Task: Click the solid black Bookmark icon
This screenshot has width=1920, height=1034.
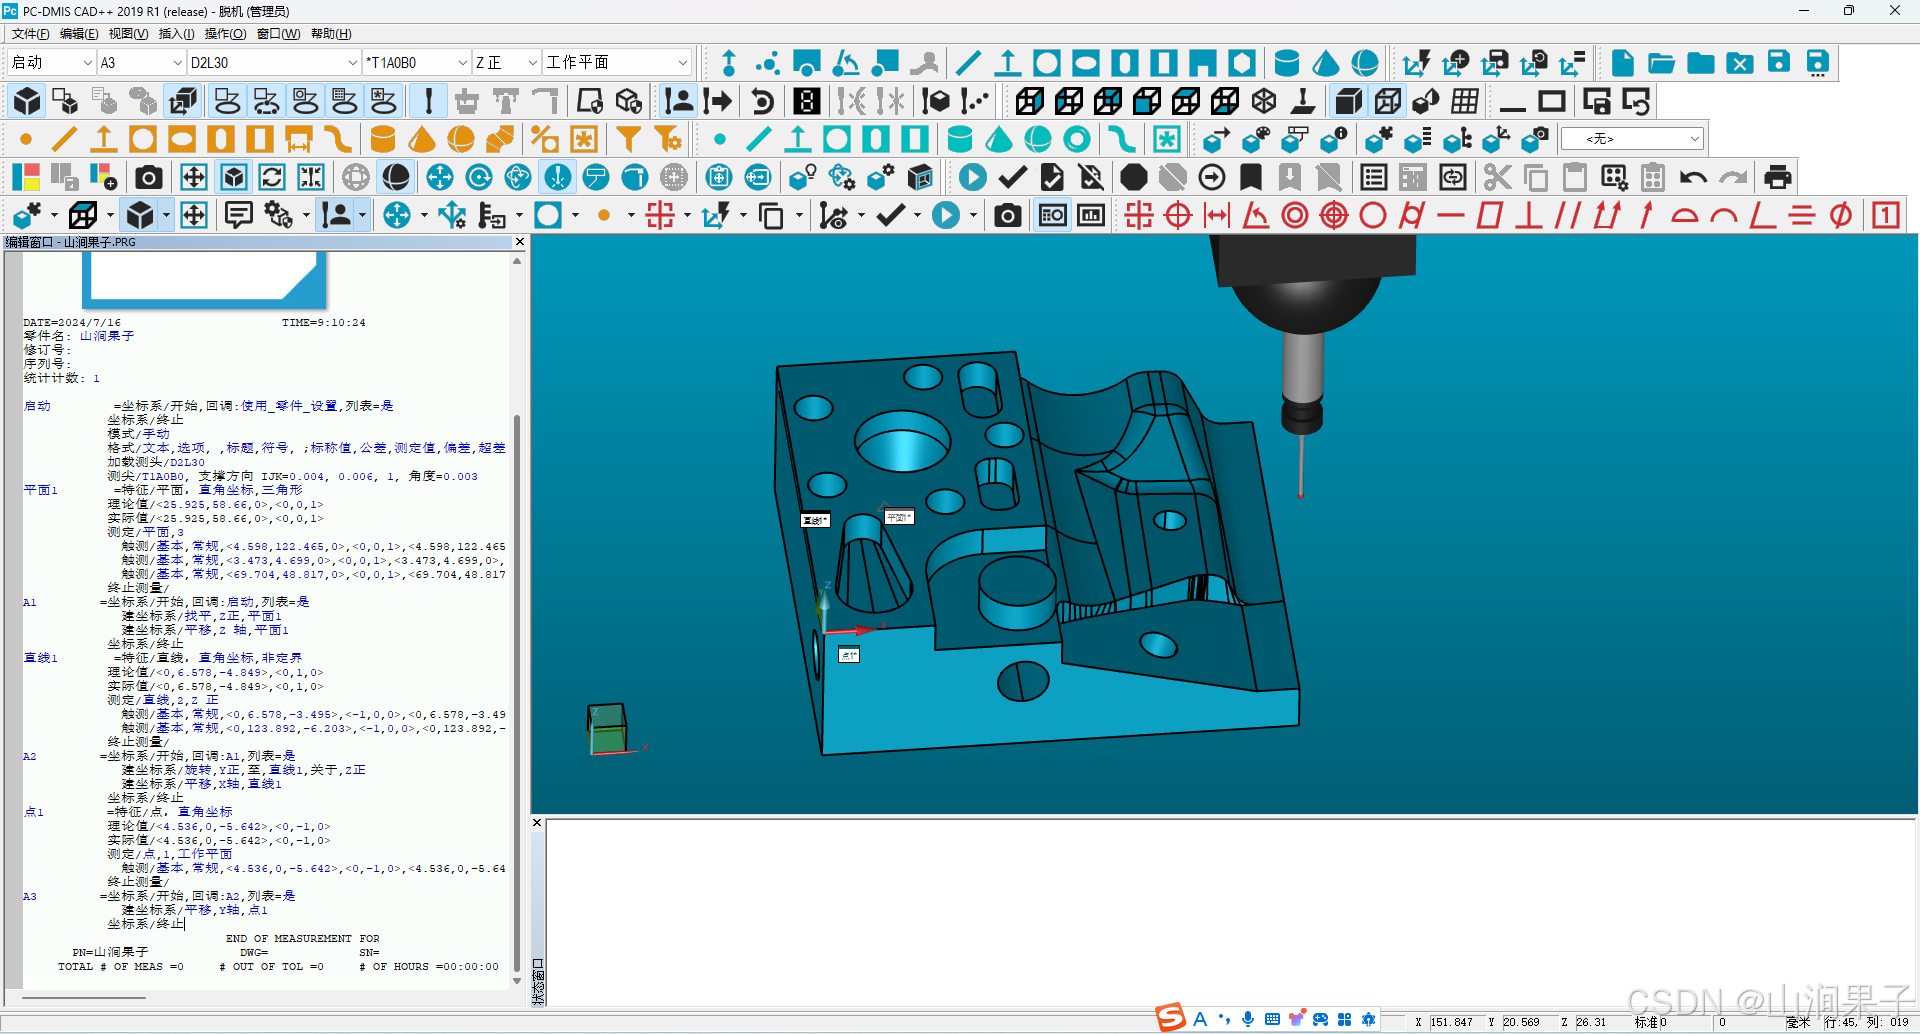Action: (1251, 178)
